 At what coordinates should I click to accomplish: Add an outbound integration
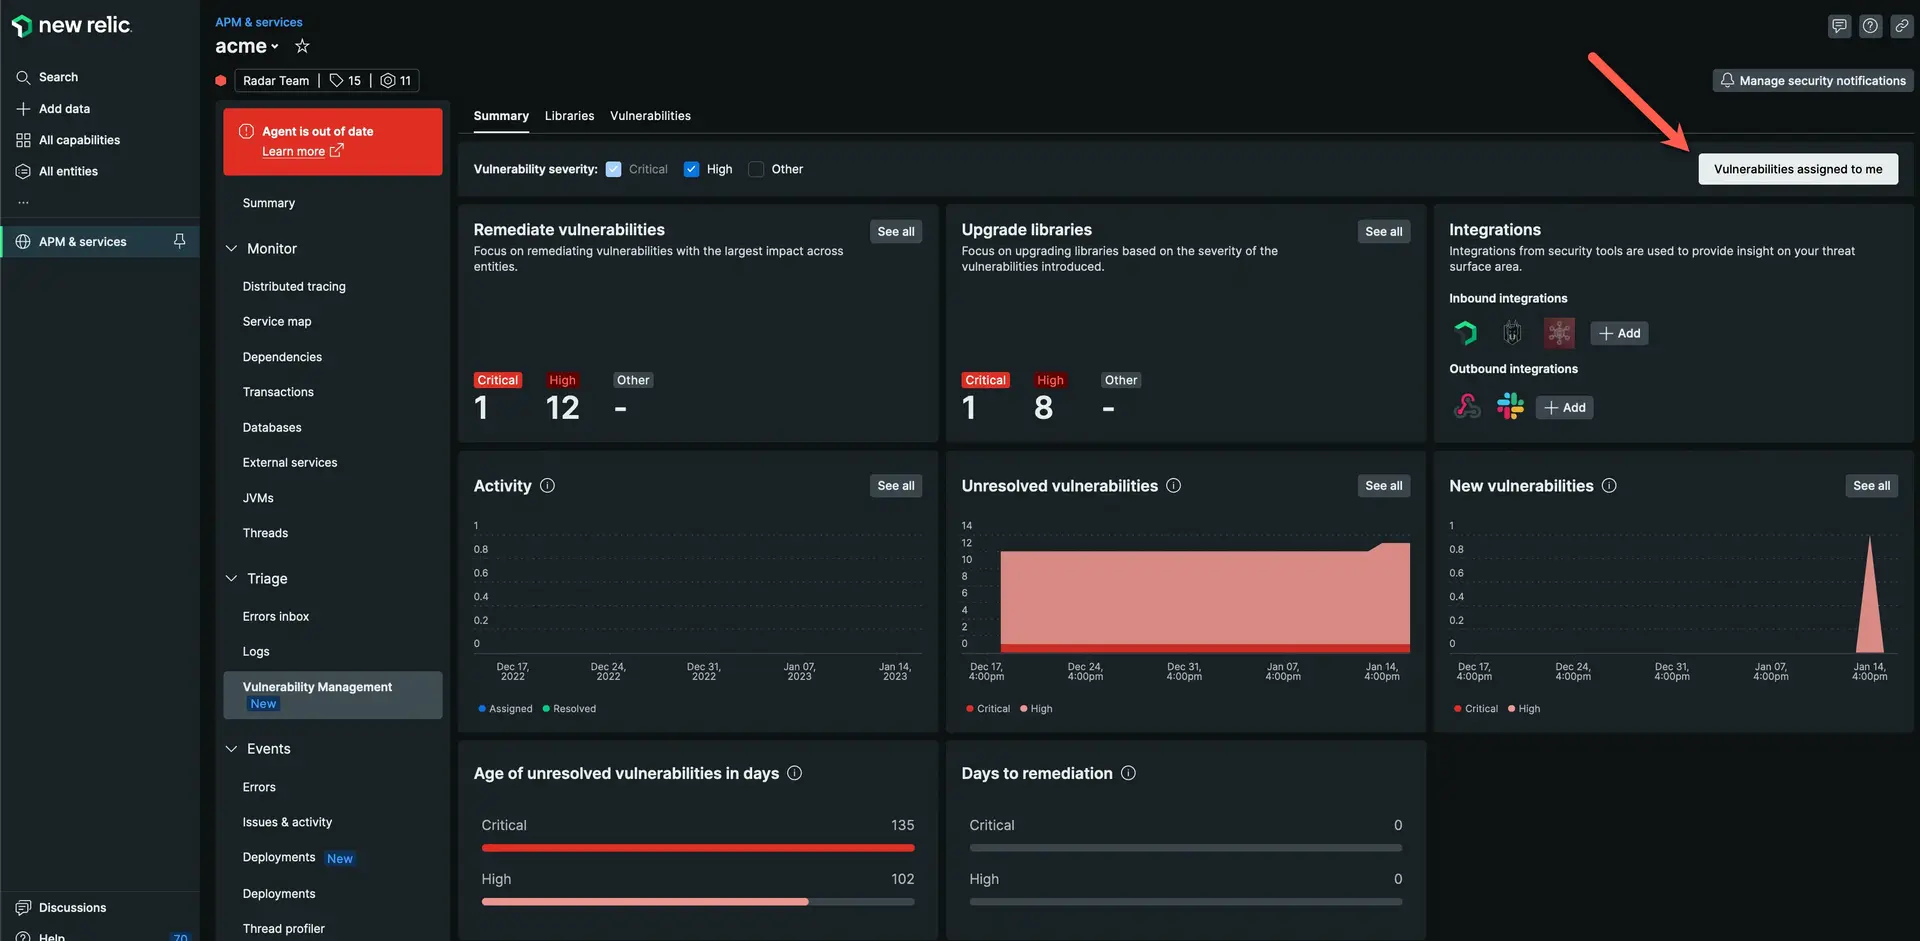coord(1564,407)
